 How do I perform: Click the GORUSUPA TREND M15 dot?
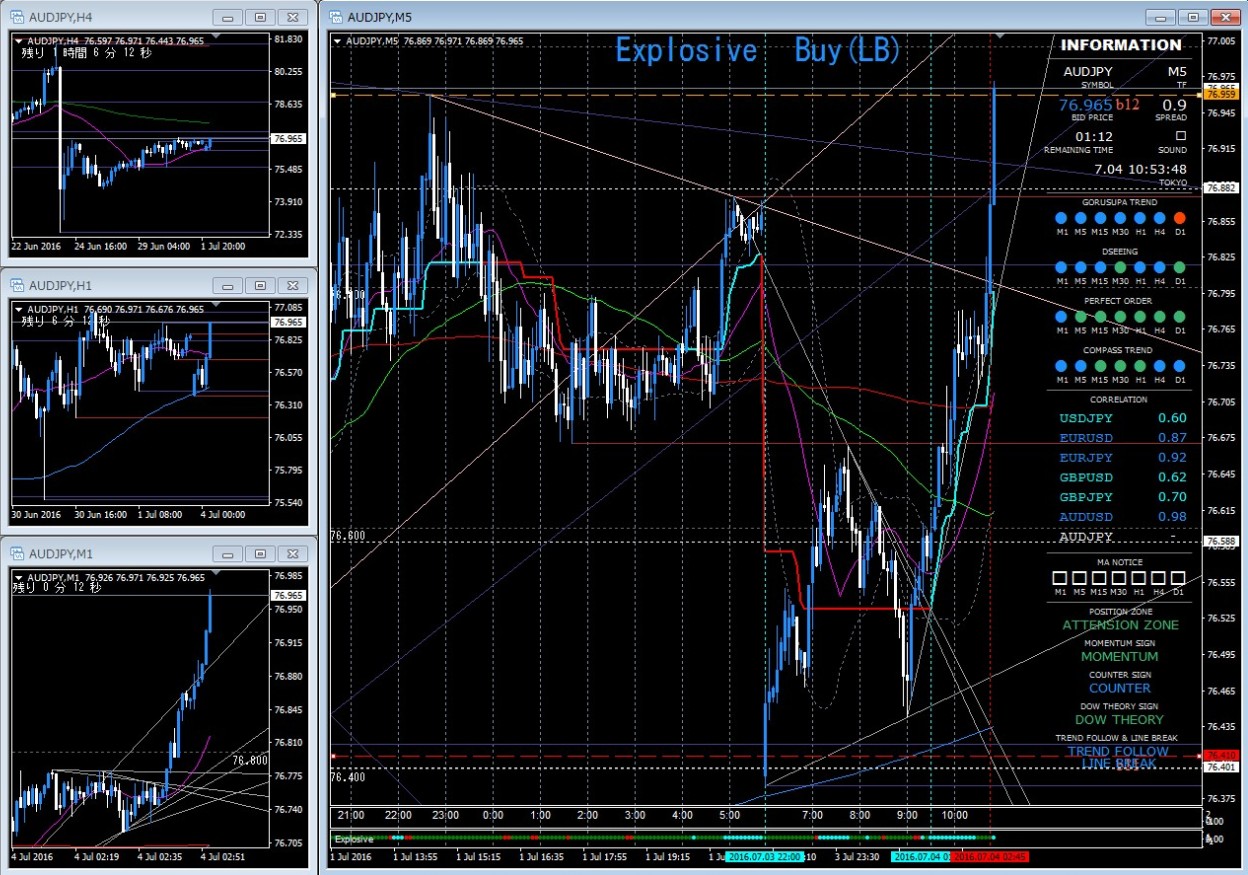(x=1100, y=218)
